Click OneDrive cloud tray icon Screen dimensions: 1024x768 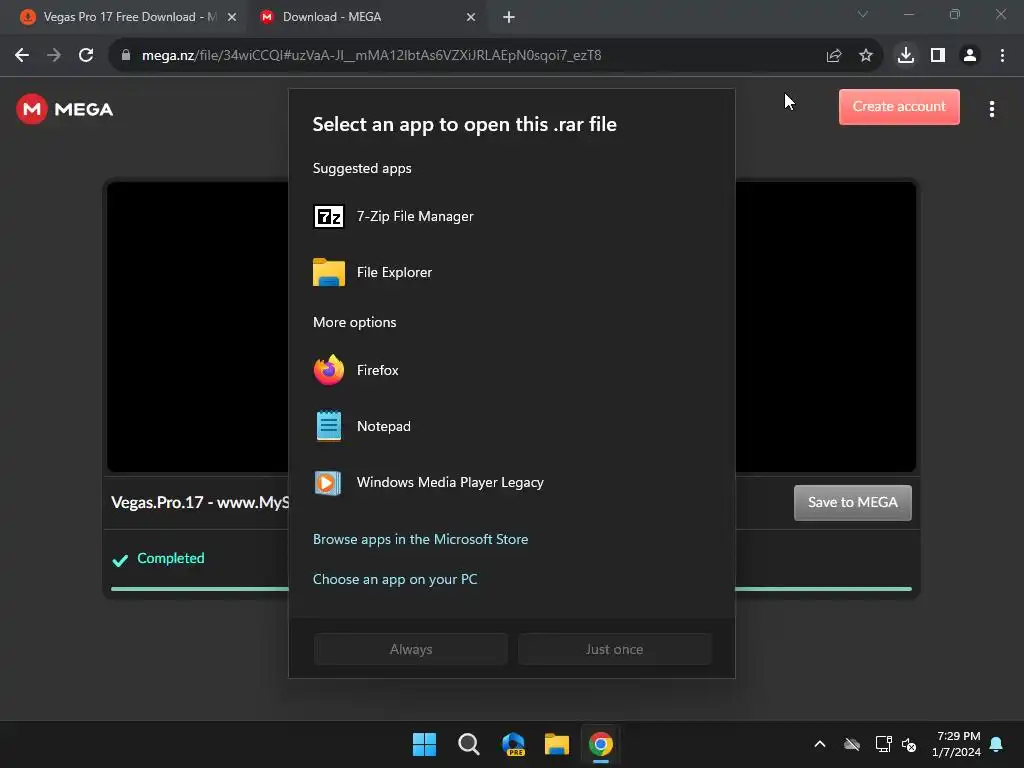pyautogui.click(x=852, y=744)
